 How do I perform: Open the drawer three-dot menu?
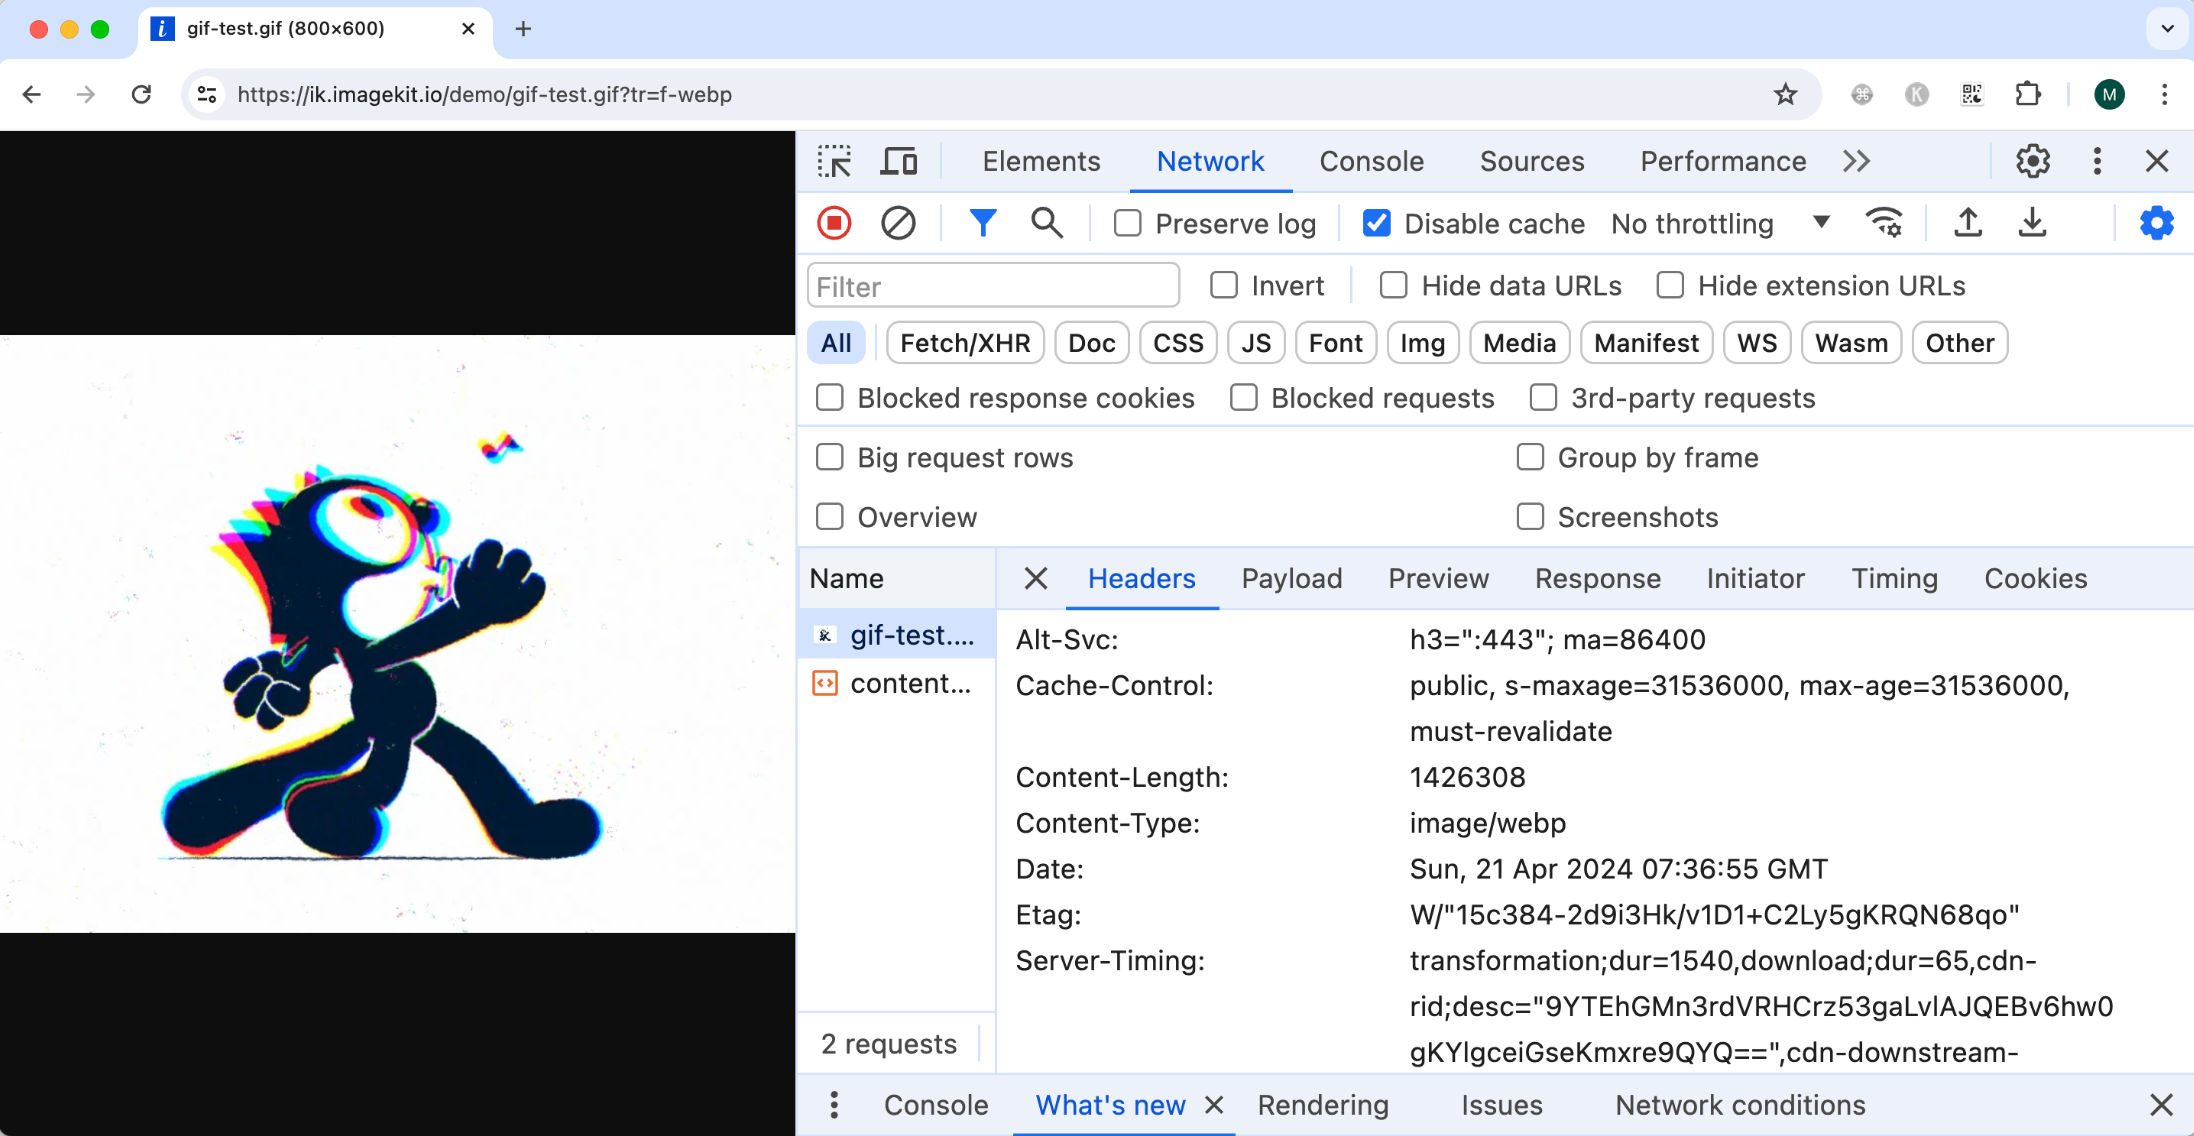coord(834,1105)
